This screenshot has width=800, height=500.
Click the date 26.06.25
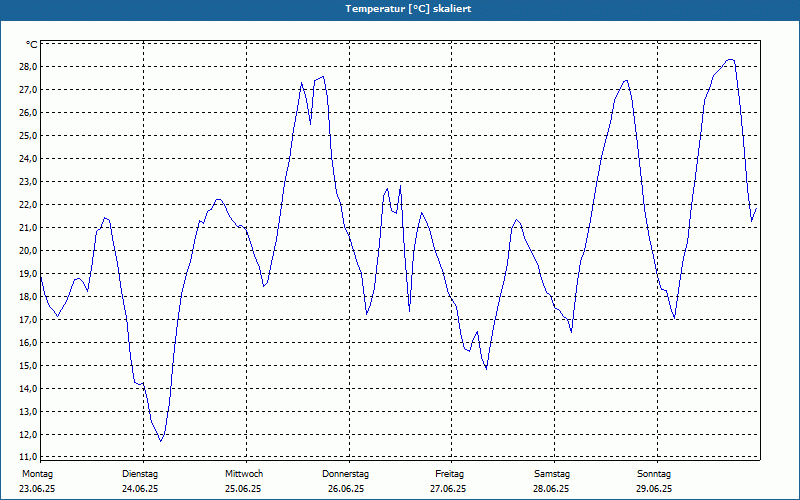[x=345, y=489]
